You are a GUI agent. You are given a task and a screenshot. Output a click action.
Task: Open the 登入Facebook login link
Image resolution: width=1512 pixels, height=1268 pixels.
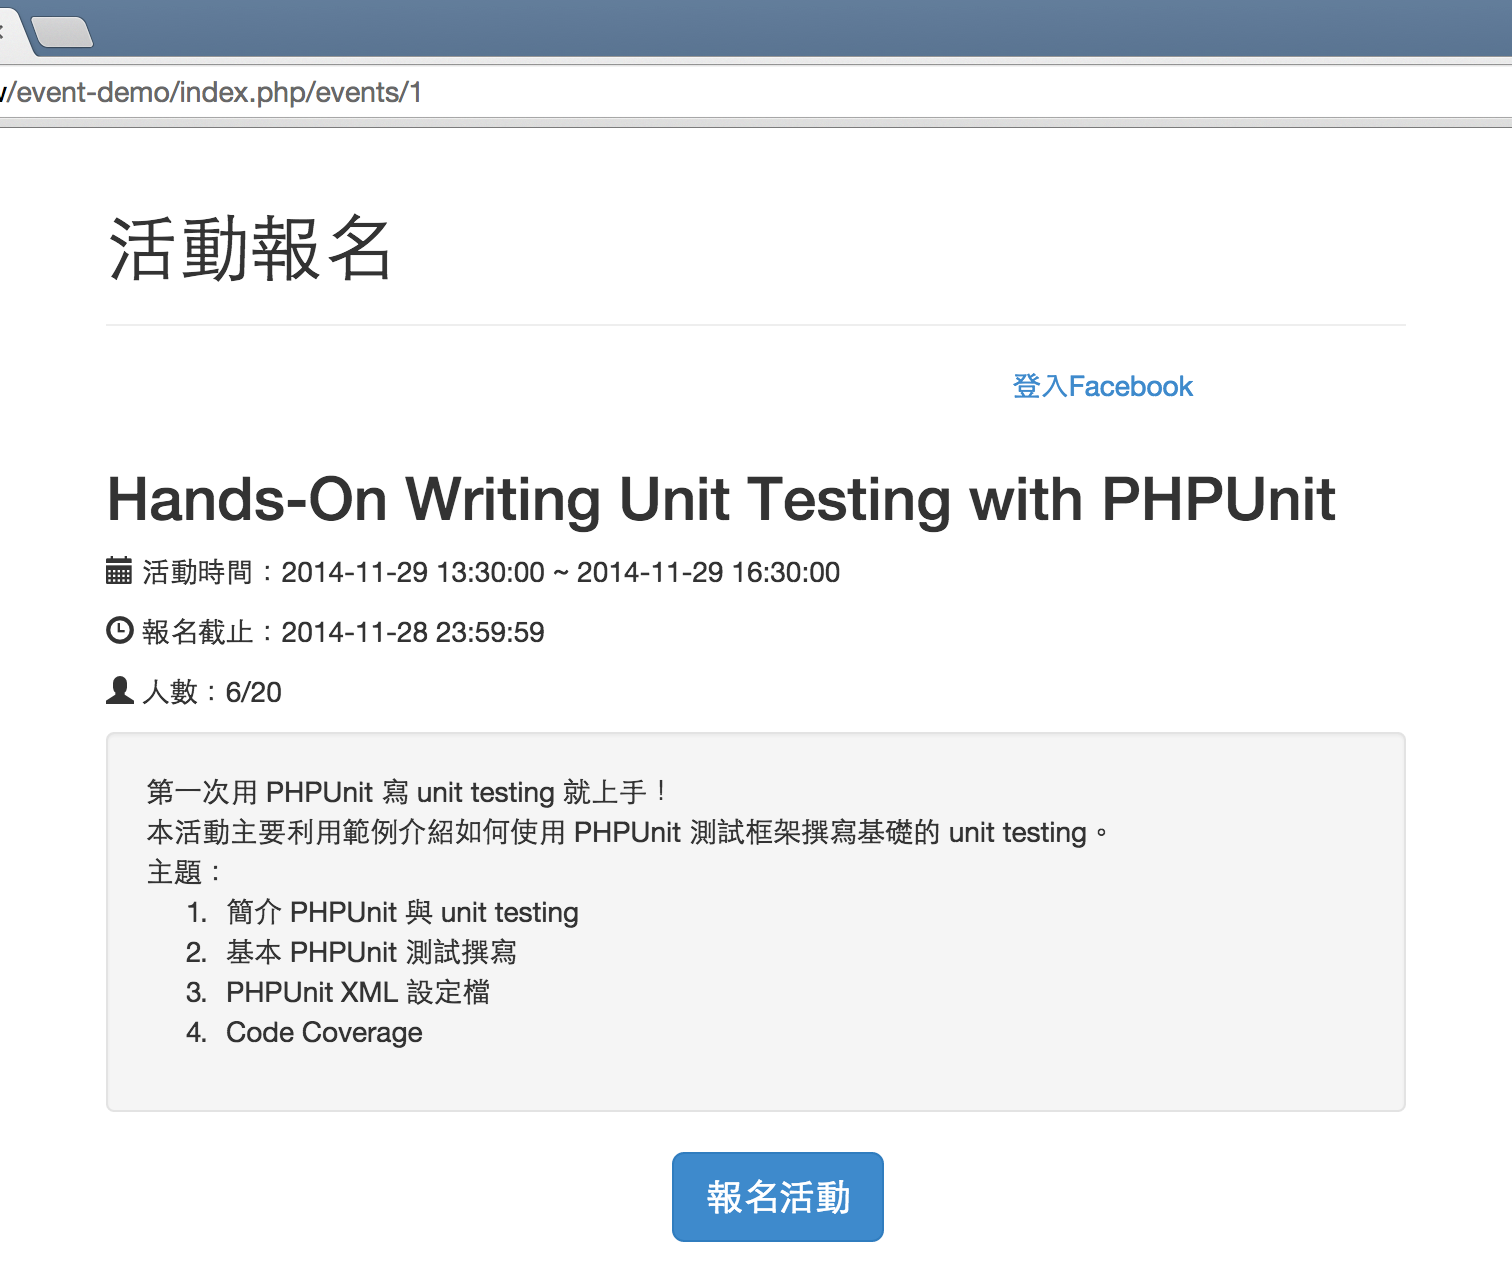click(1102, 387)
